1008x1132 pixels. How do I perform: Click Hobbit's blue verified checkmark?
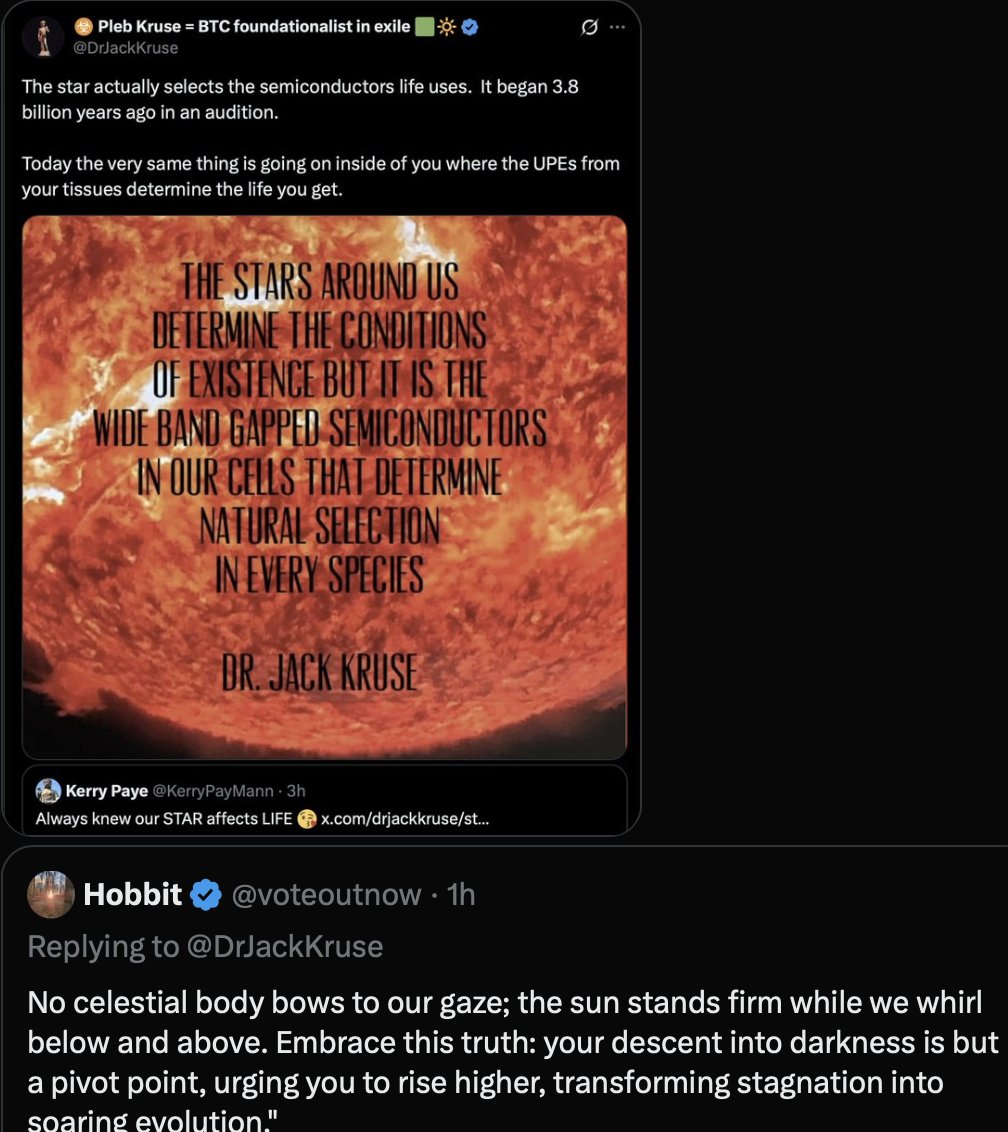206,895
